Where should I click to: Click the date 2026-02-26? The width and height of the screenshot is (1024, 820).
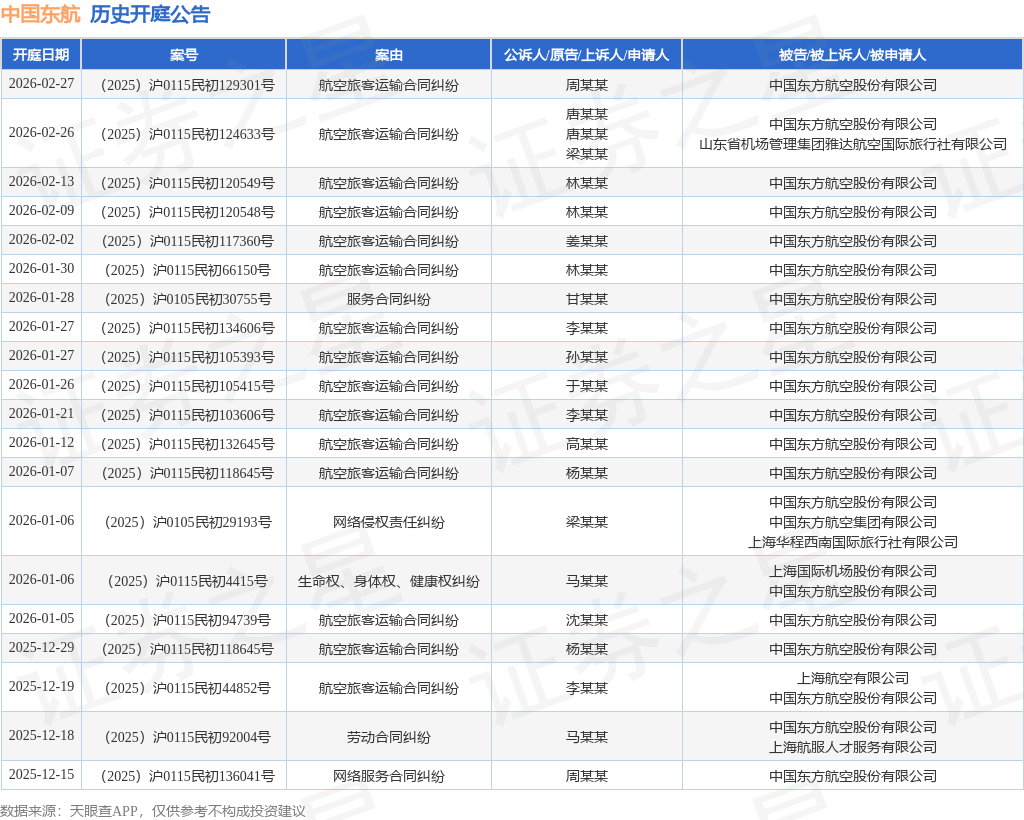click(x=41, y=133)
